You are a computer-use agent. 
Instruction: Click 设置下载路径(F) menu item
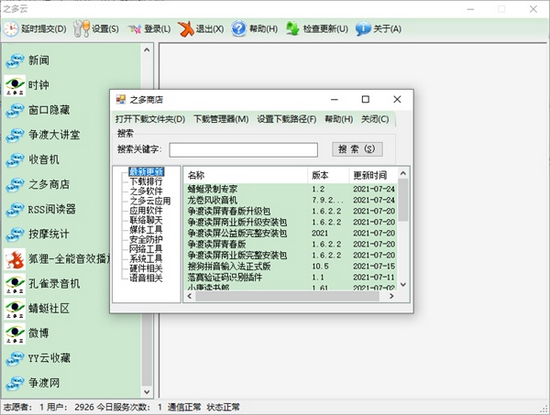(x=287, y=119)
